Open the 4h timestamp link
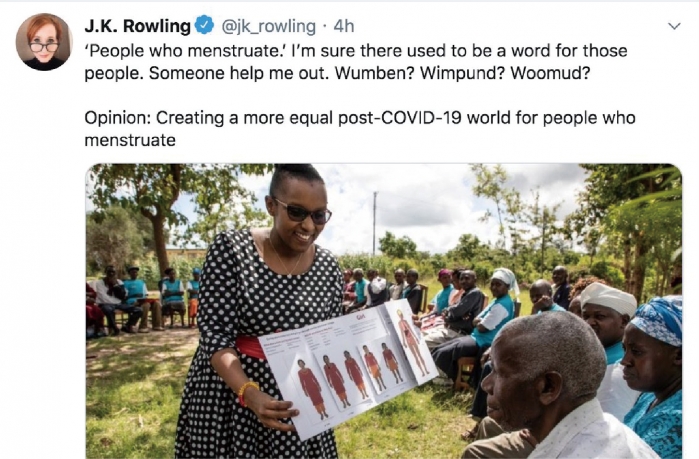Viewport: 699px width, 459px height. coord(344,27)
